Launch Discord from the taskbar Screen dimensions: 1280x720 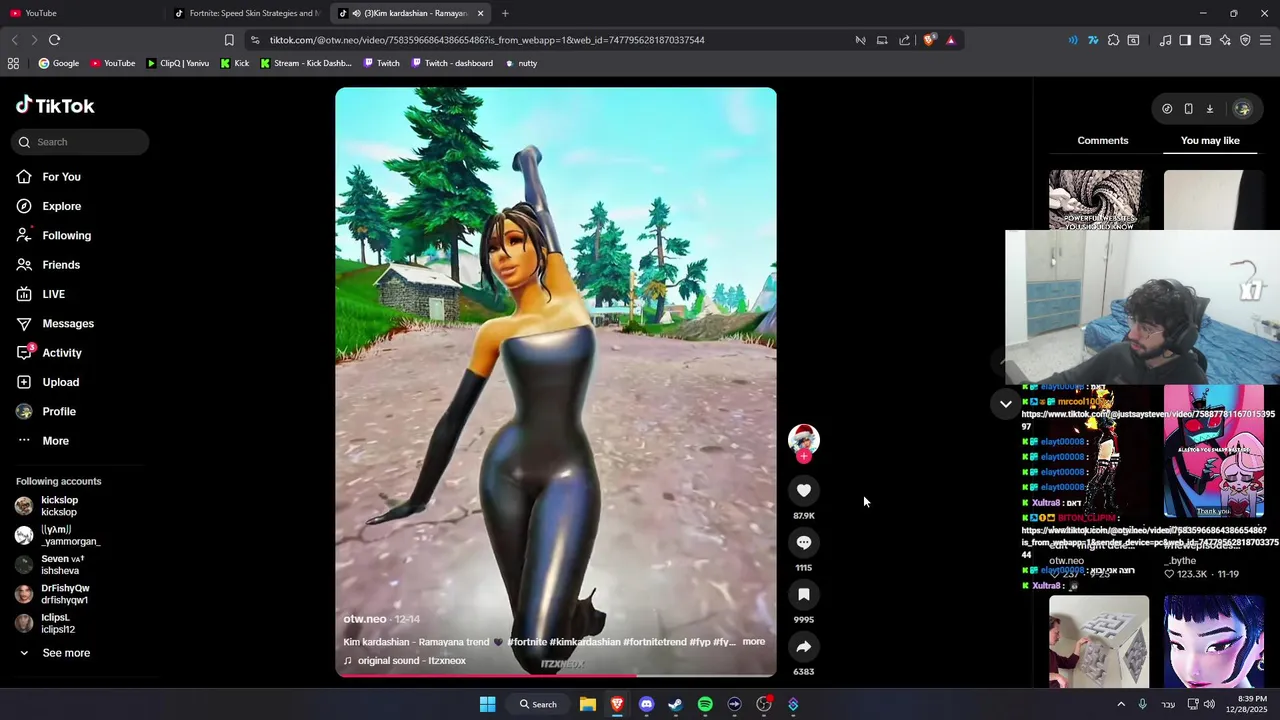[x=646, y=704]
